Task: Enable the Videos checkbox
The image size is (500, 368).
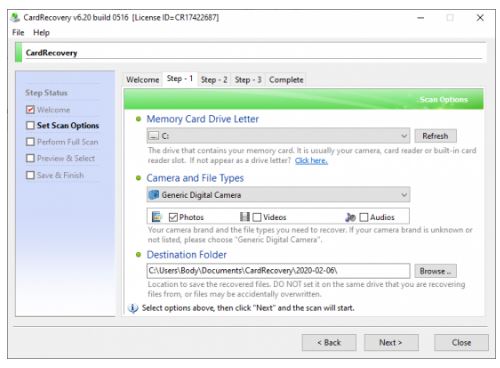Action: 257,217
